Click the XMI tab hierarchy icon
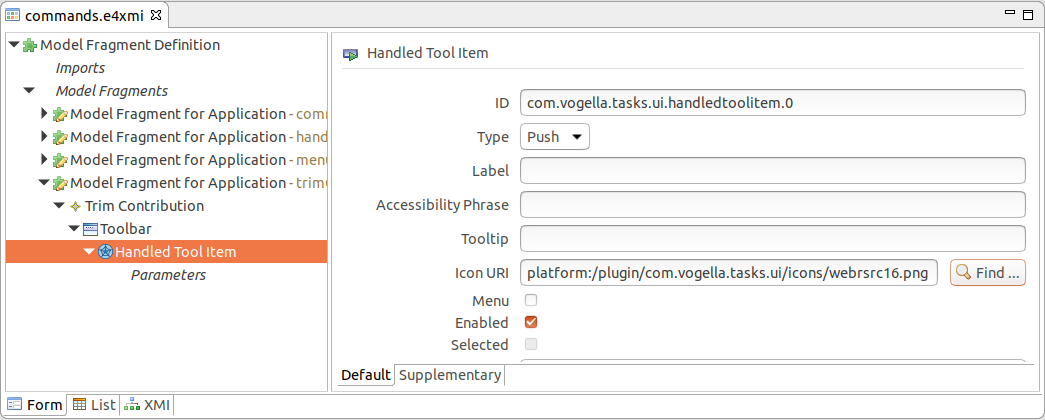The height and width of the screenshot is (420, 1045). 133,404
